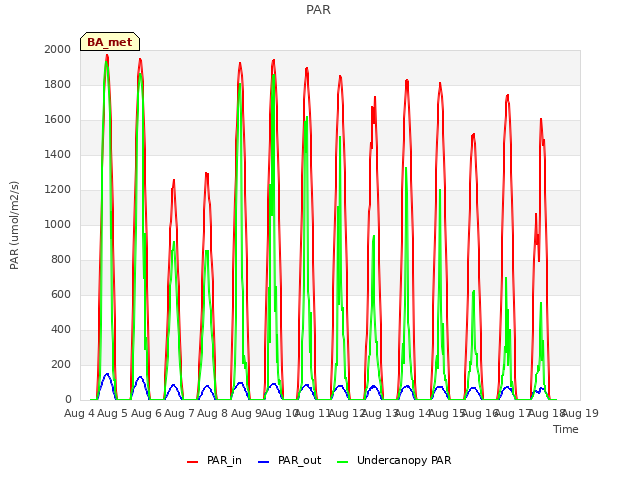The image size is (640, 480).
Task: Click the 1200 y-axis tick value
Action: (58, 190)
